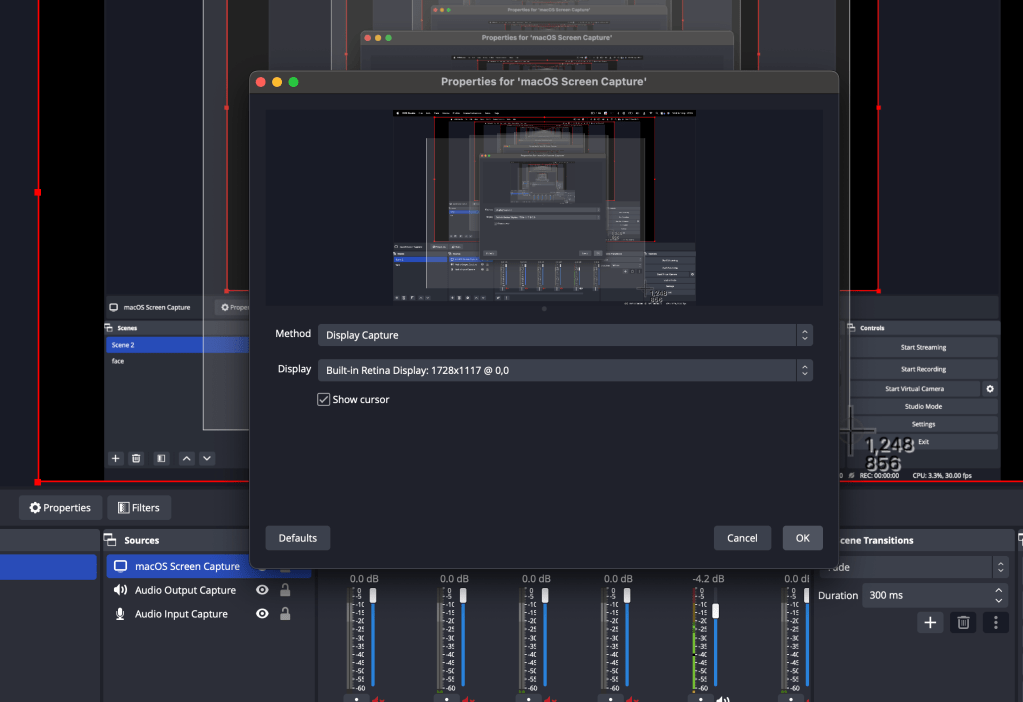Image resolution: width=1023 pixels, height=702 pixels.
Task: Cancel the Properties dialog
Action: point(742,538)
